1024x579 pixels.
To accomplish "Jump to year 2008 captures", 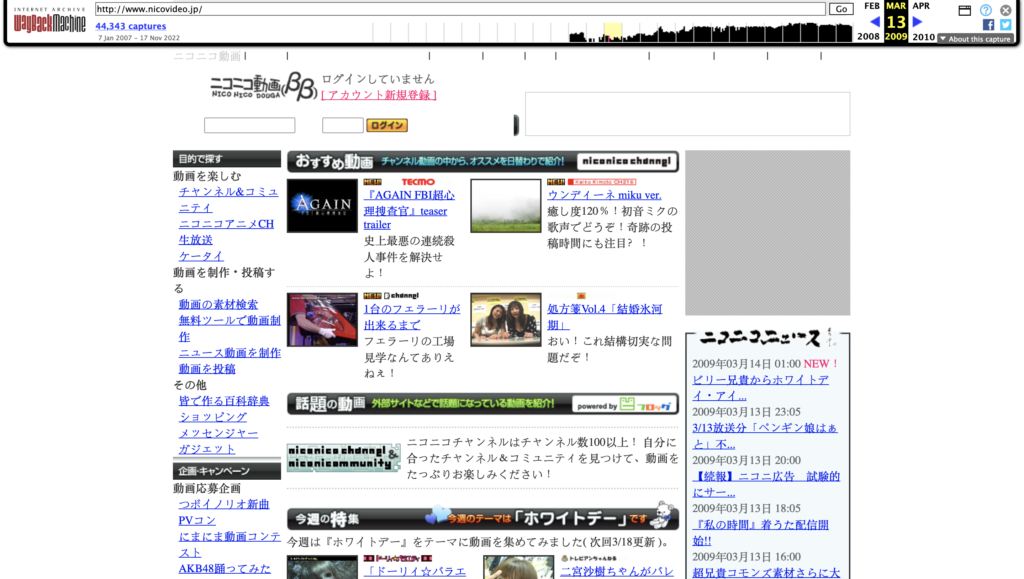I will coord(869,37).
